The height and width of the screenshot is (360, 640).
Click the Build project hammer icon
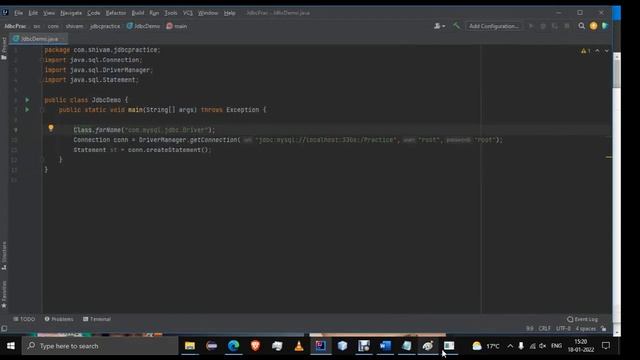[x=456, y=26]
